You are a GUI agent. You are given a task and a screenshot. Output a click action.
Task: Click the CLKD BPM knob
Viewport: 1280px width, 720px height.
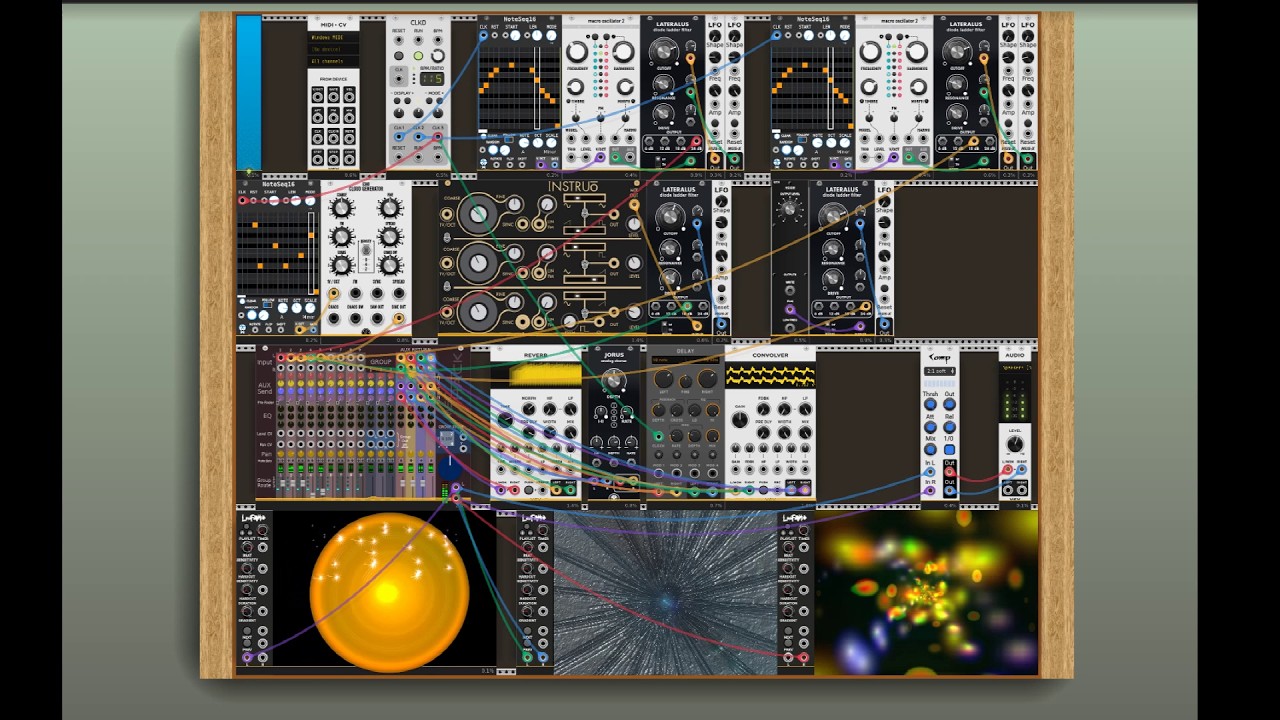pos(438,56)
